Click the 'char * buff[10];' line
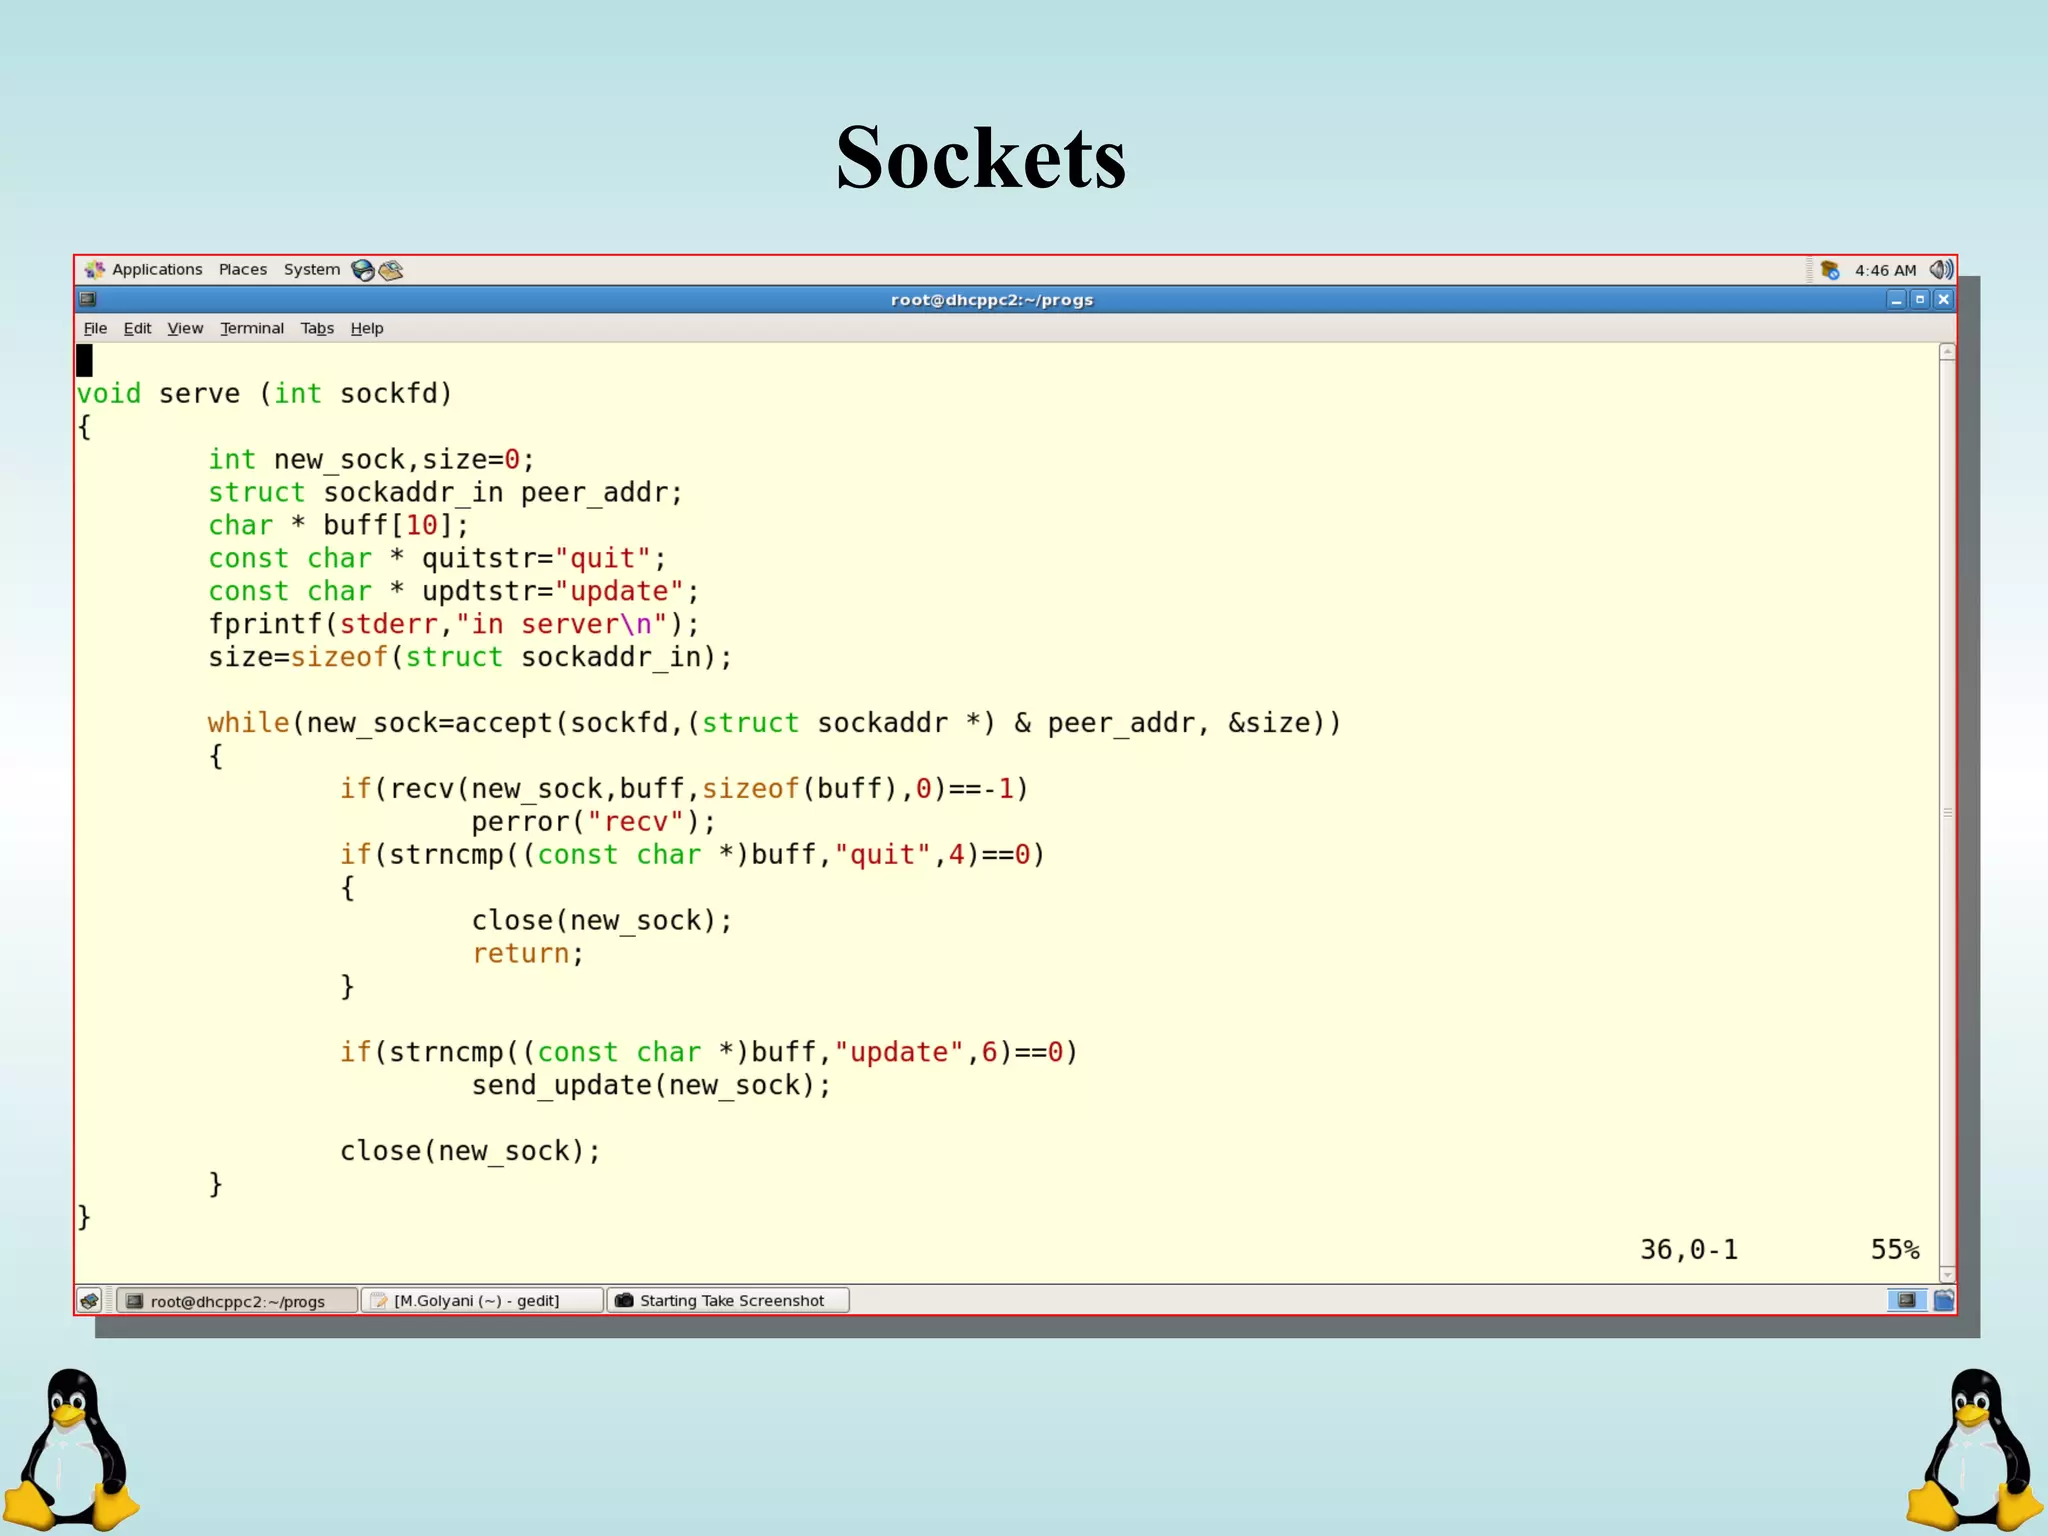The image size is (2048, 1536). (x=338, y=526)
